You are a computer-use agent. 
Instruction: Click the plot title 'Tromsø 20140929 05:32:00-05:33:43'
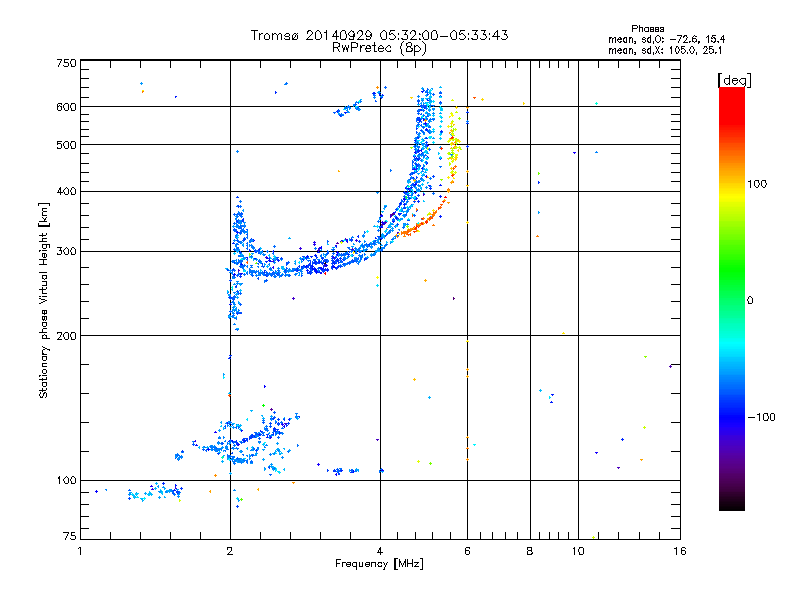(380, 35)
